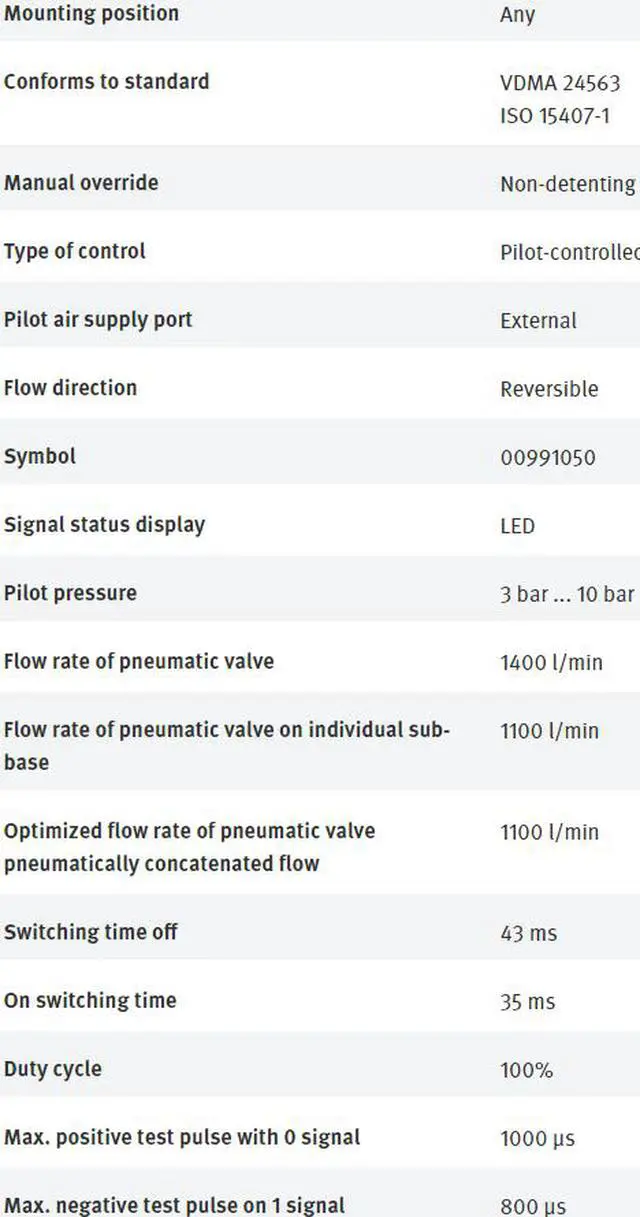Click the "100%" duty cycle value
This screenshot has width=640, height=1217.
tap(526, 1070)
